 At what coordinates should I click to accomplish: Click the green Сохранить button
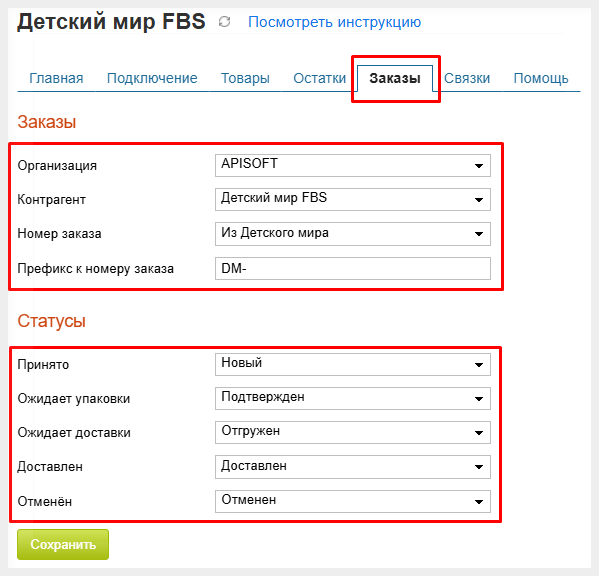click(63, 544)
